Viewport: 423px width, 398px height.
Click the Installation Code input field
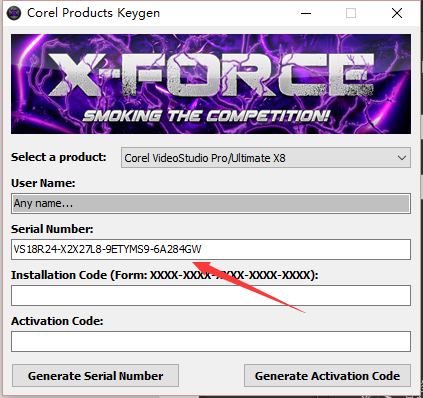click(211, 295)
